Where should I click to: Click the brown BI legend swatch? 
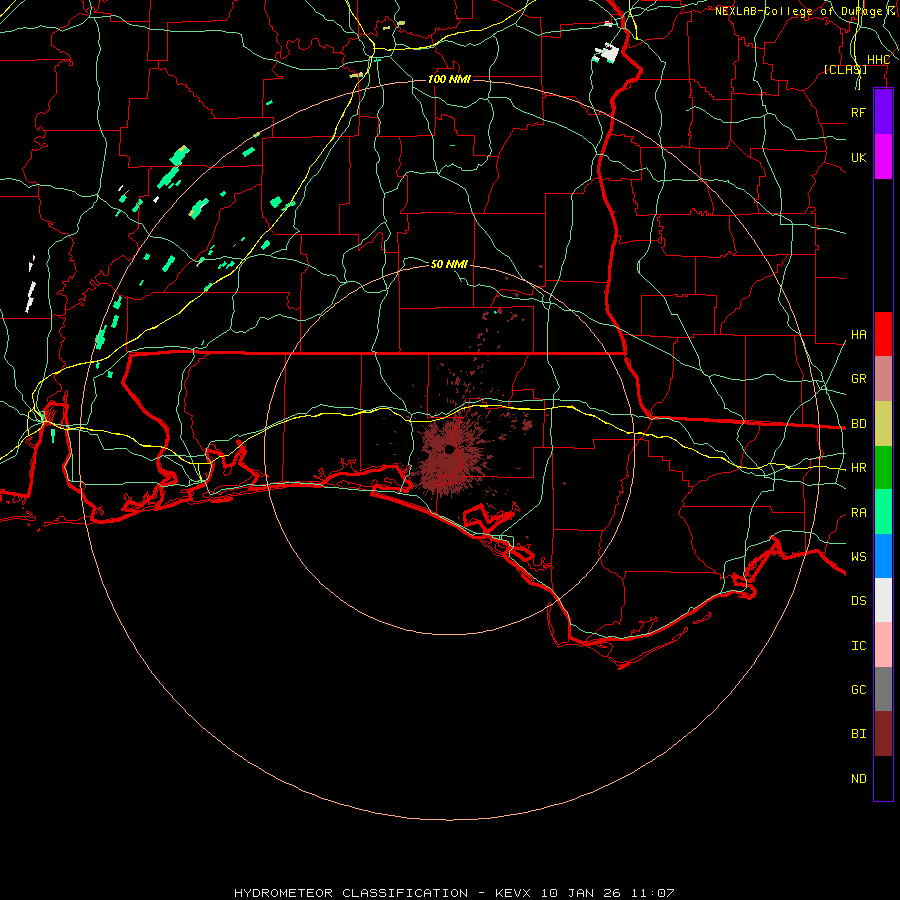tap(883, 734)
